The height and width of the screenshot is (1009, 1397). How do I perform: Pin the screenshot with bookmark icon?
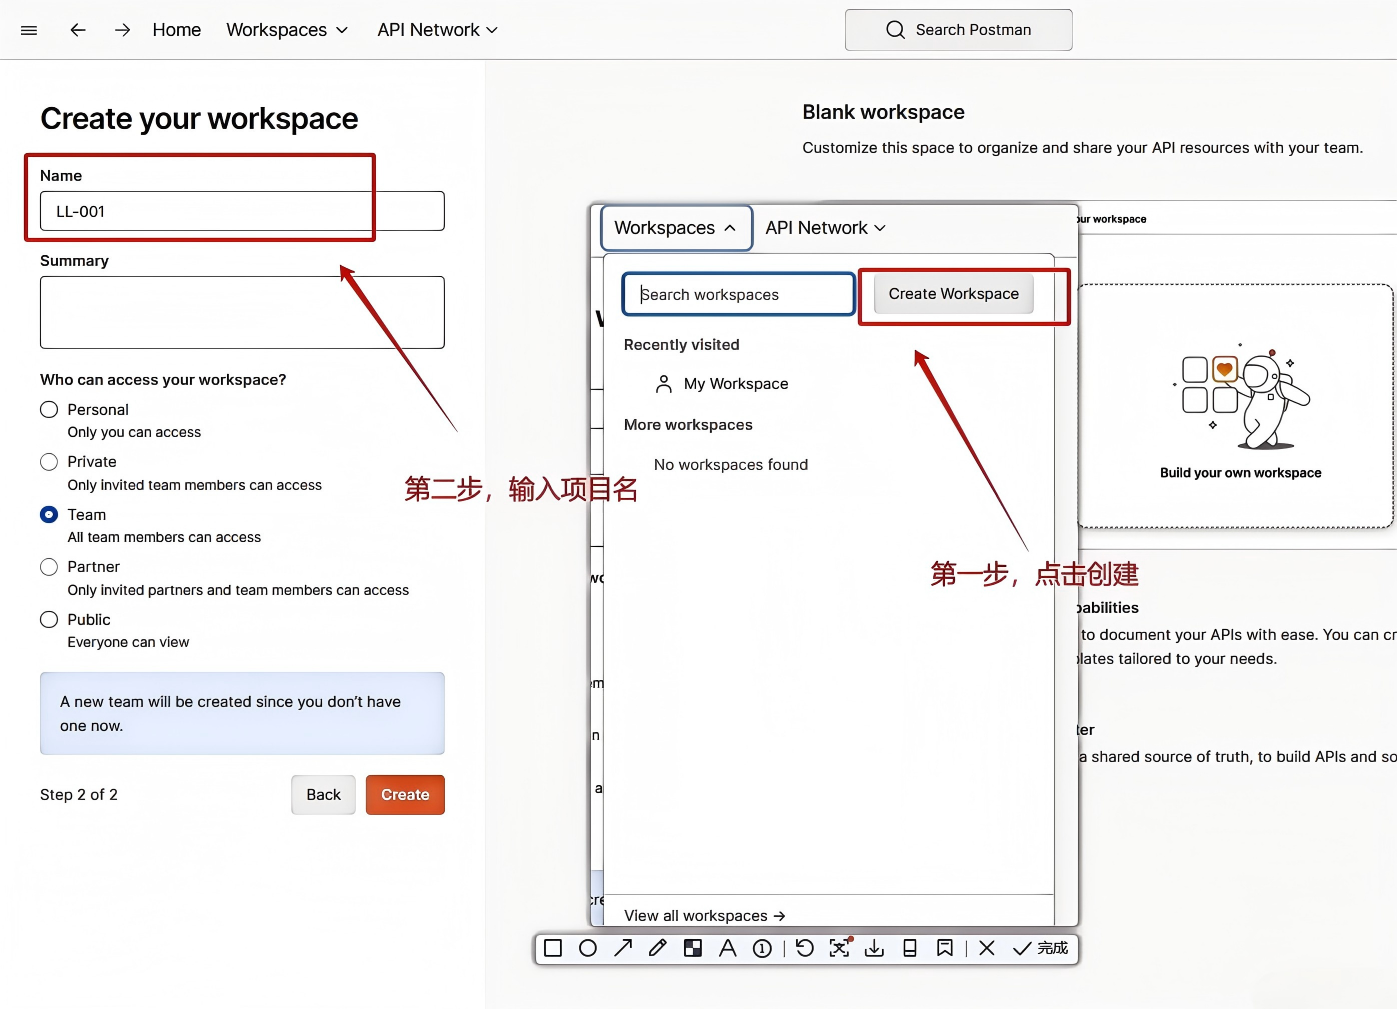945,948
